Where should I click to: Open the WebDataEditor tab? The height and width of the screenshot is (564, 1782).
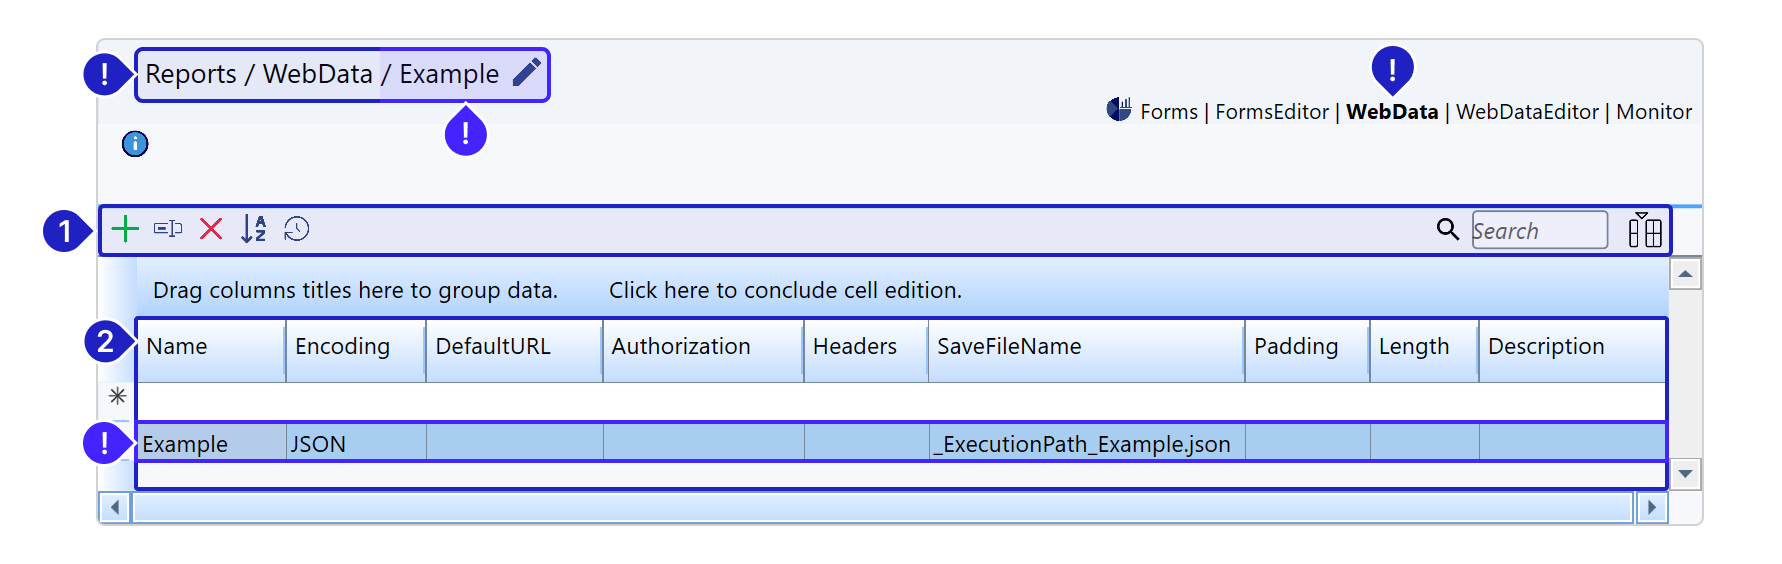point(1527,112)
